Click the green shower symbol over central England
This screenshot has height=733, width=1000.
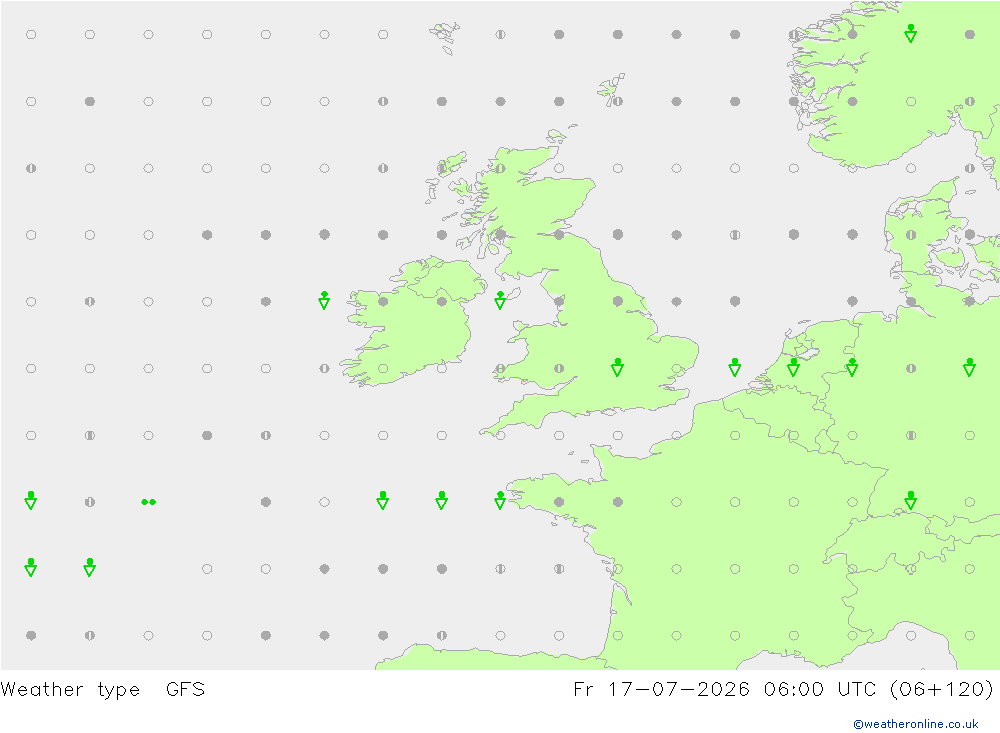tap(617, 367)
